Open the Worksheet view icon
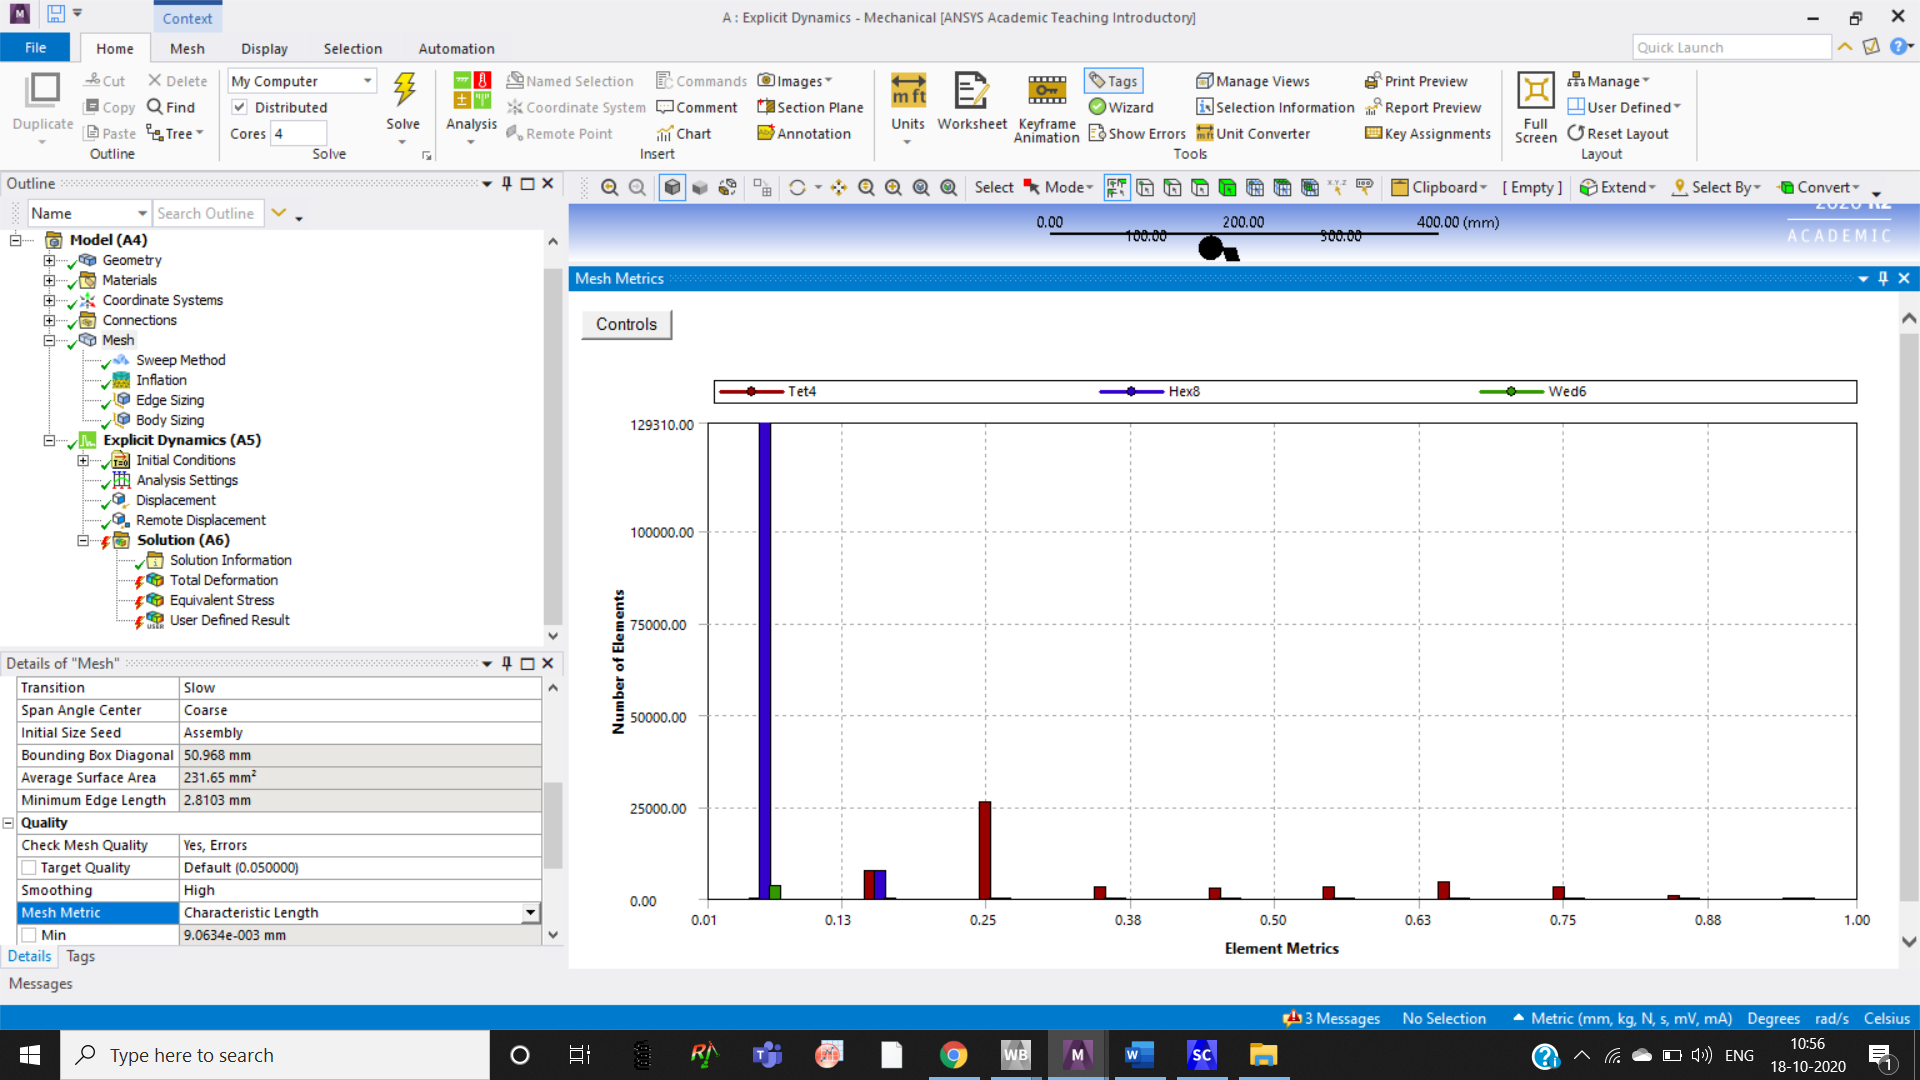Image resolution: width=1920 pixels, height=1080 pixels. coord(971,92)
